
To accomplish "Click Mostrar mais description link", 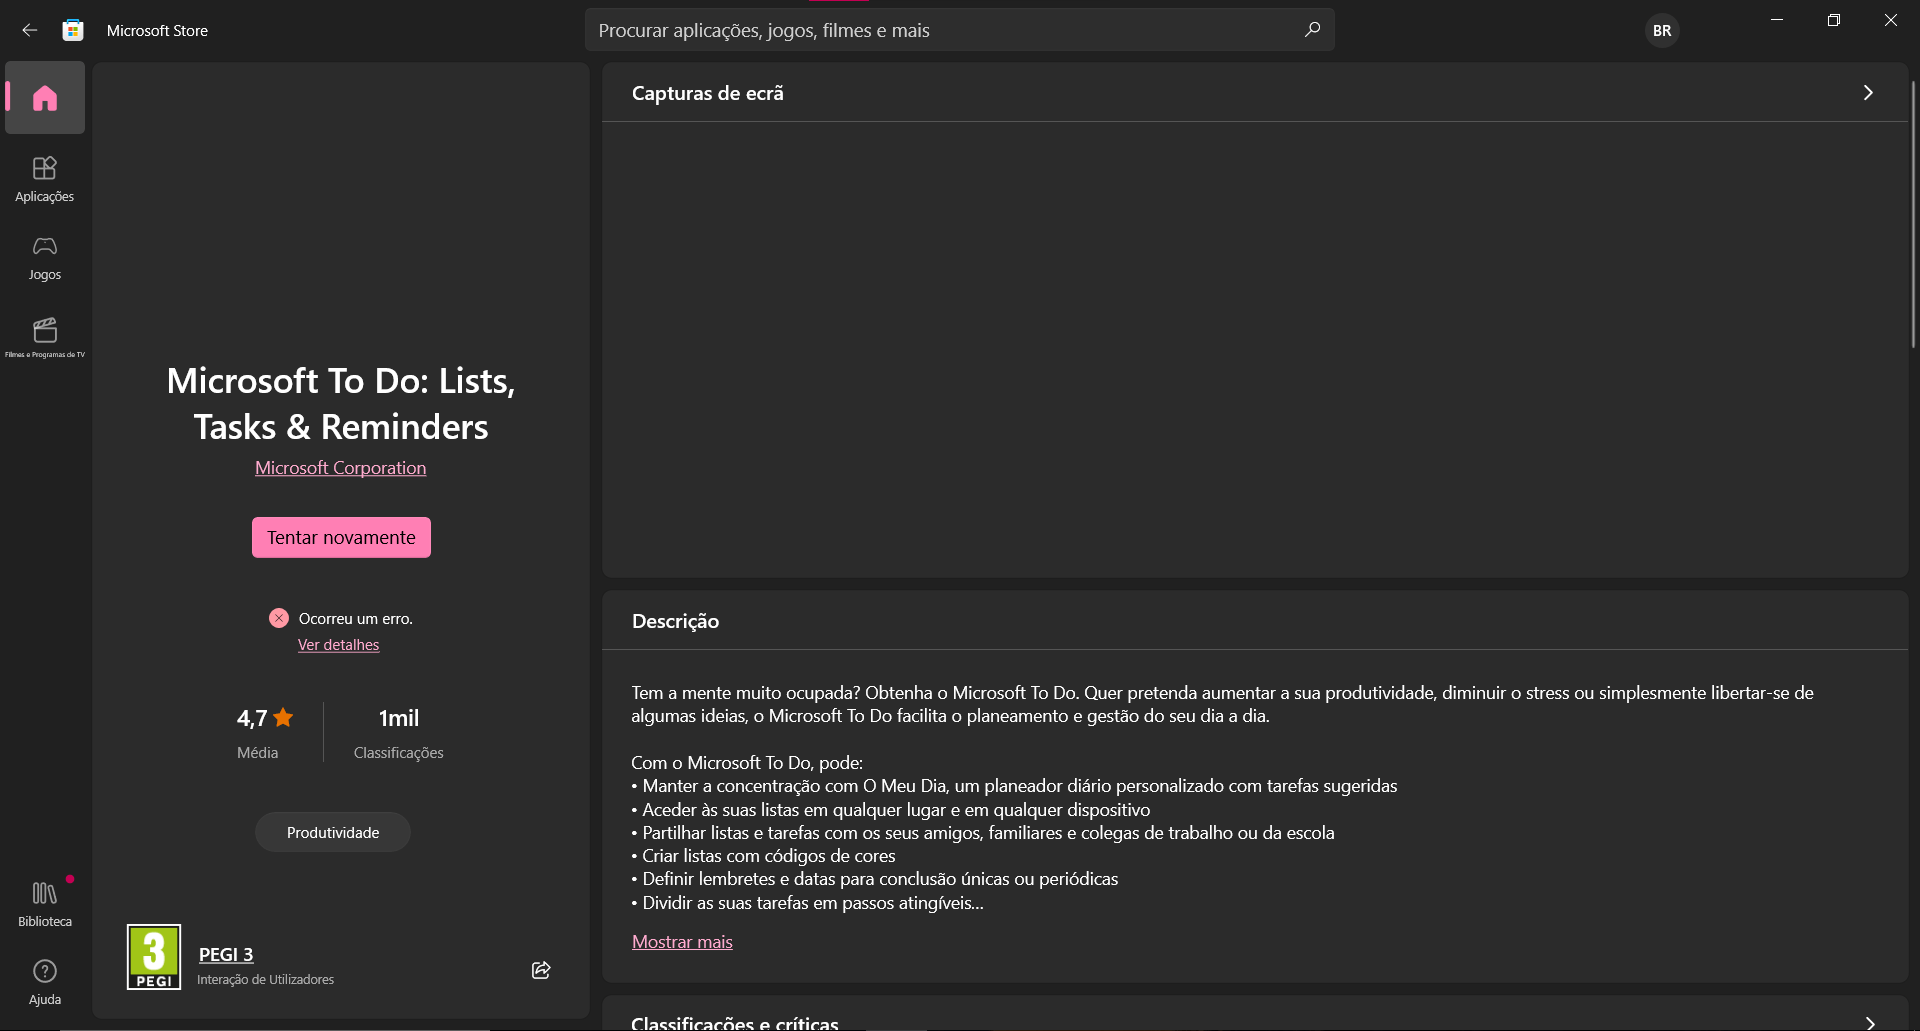I will coord(682,942).
